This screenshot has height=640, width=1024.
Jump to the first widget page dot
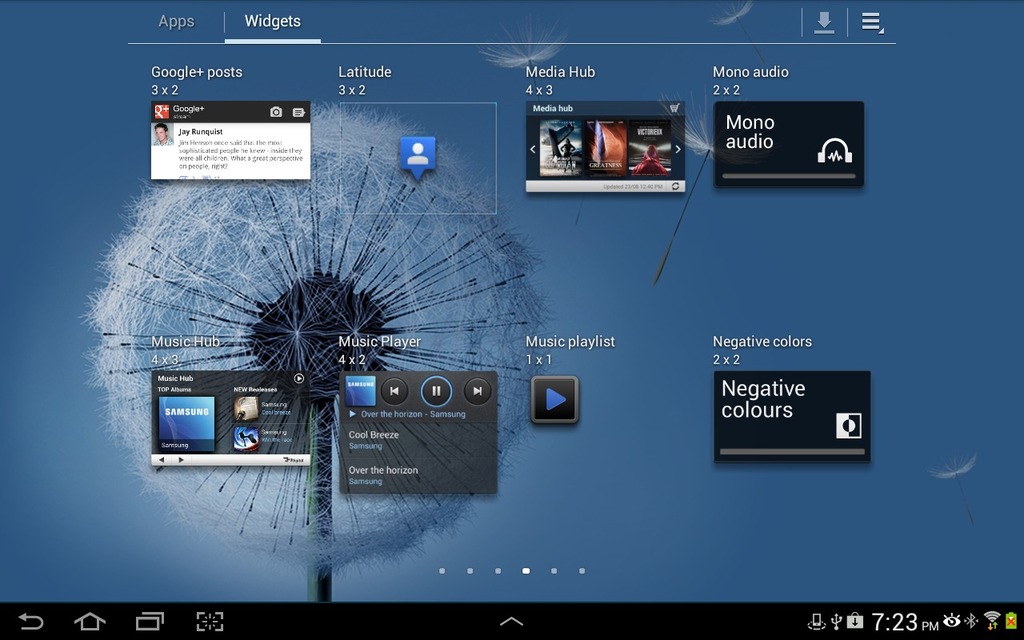click(x=442, y=571)
